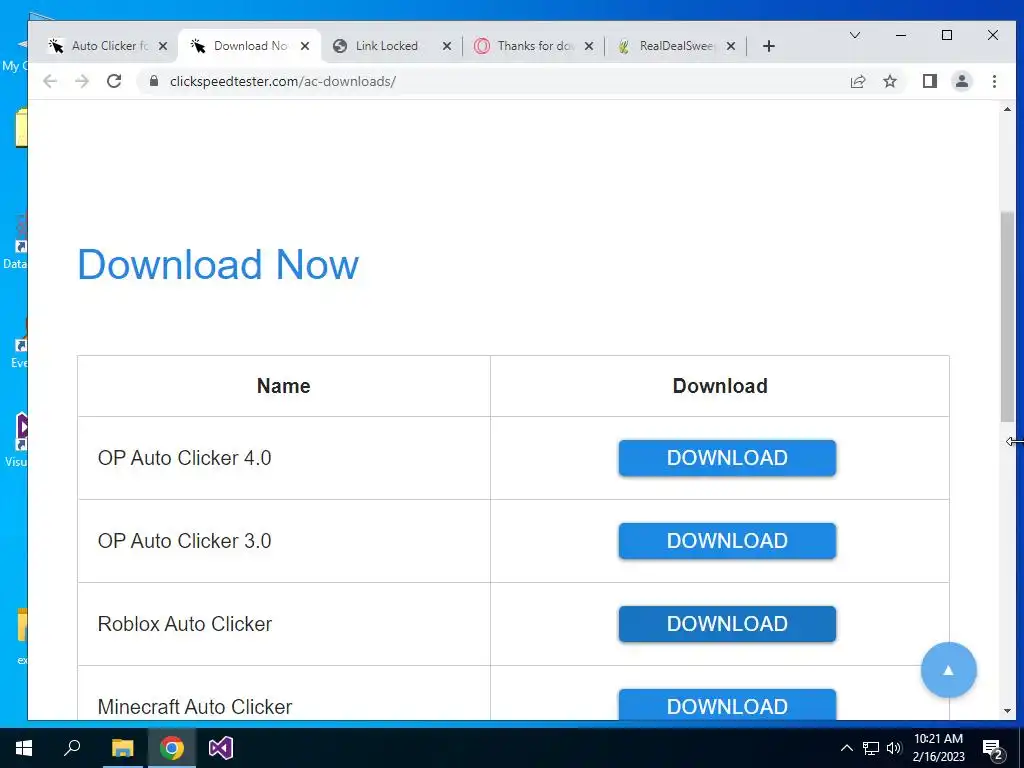Close the RealDealSweeps tab

tap(731, 46)
